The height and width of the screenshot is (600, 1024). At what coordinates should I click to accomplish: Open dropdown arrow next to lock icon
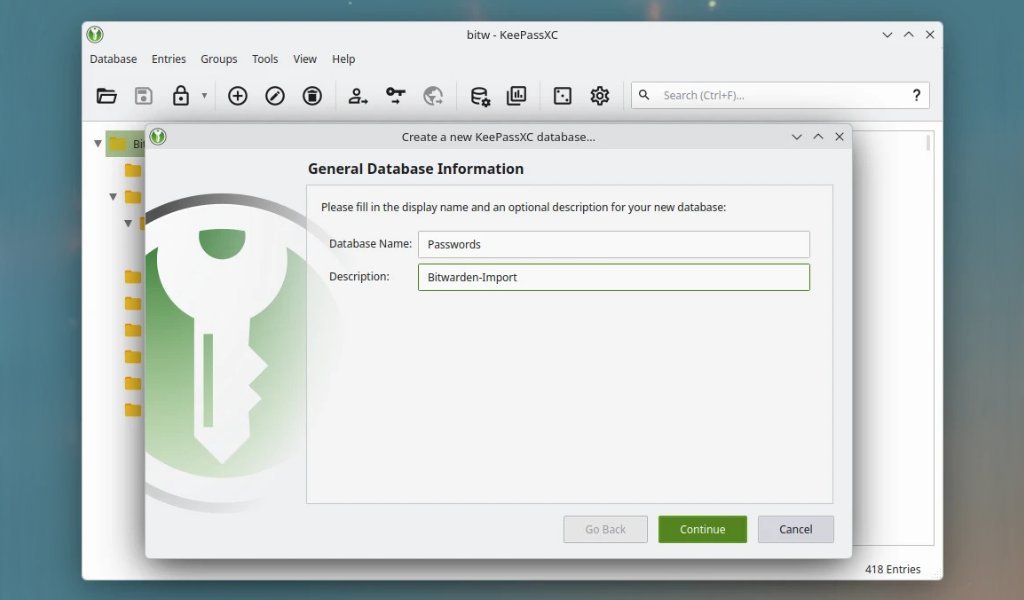[x=204, y=95]
